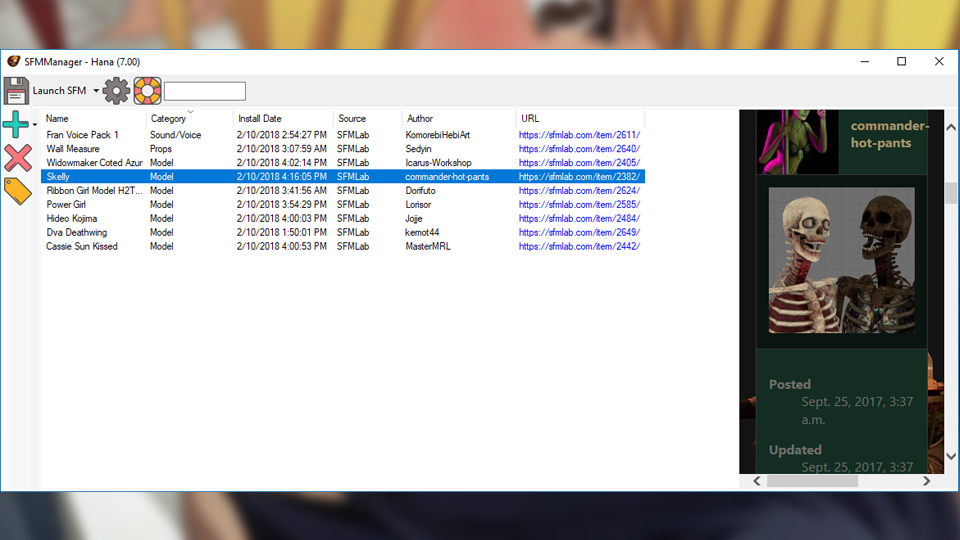Open the dropdown arrow beside the plus icon
The width and height of the screenshot is (960, 540).
[x=35, y=125]
